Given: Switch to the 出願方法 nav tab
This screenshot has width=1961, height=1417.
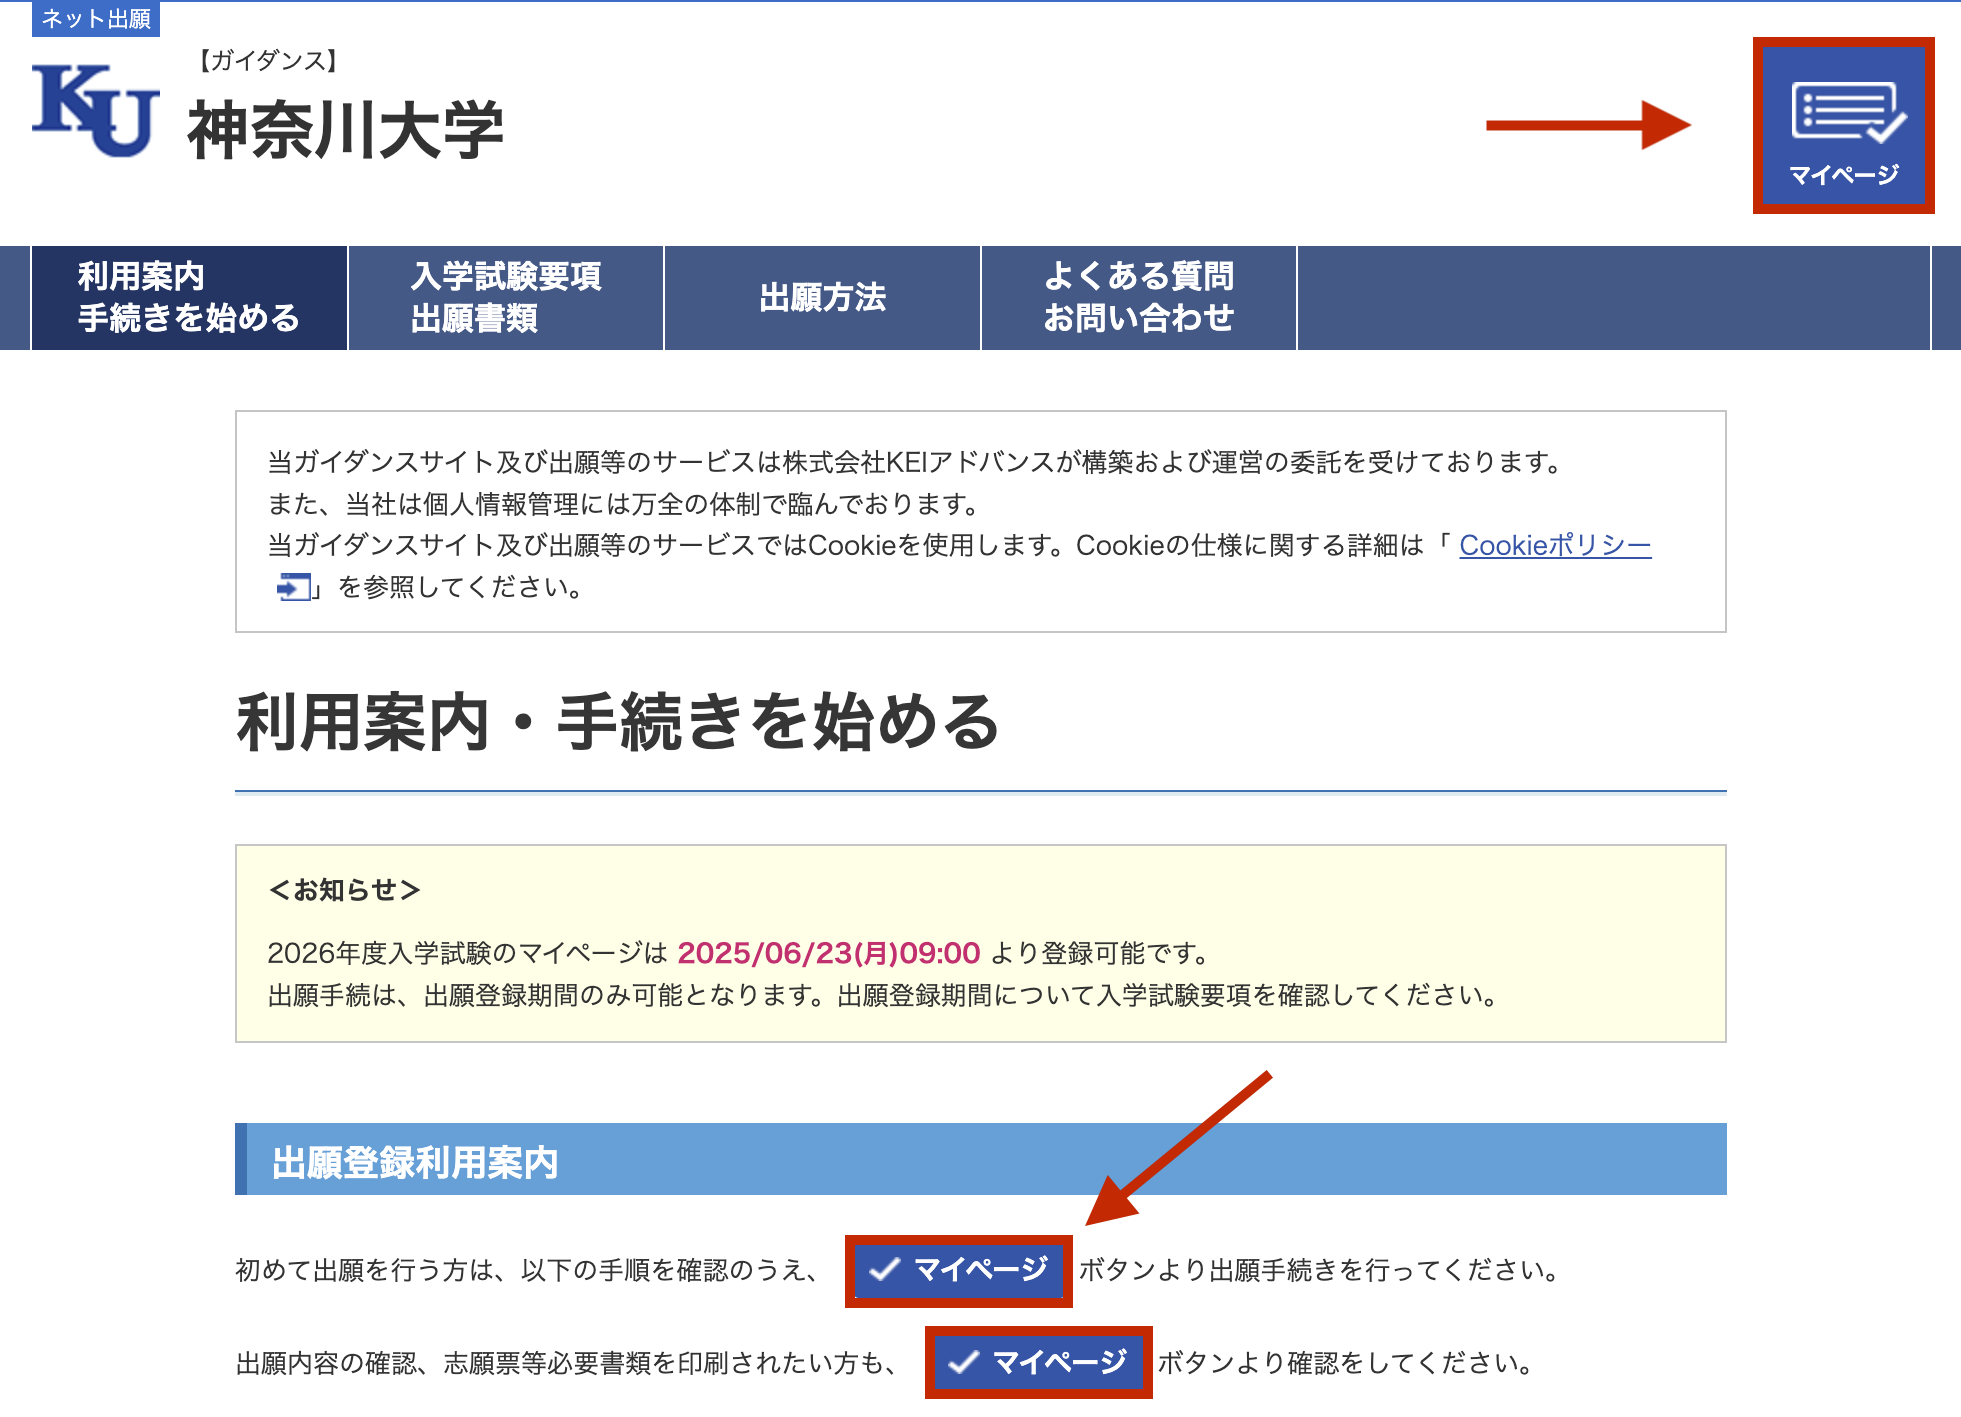Looking at the screenshot, I should (822, 297).
